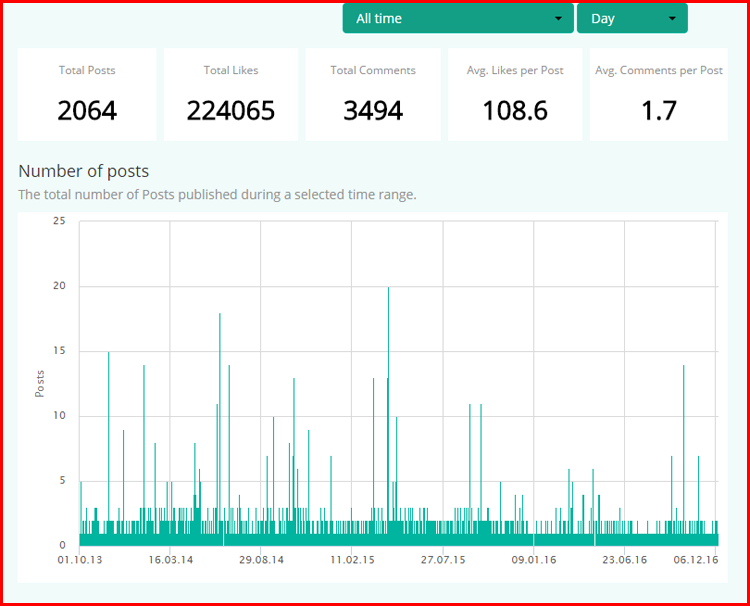This screenshot has height=606, width=750.
Task: Open the All time range dropdown
Action: pos(458,19)
